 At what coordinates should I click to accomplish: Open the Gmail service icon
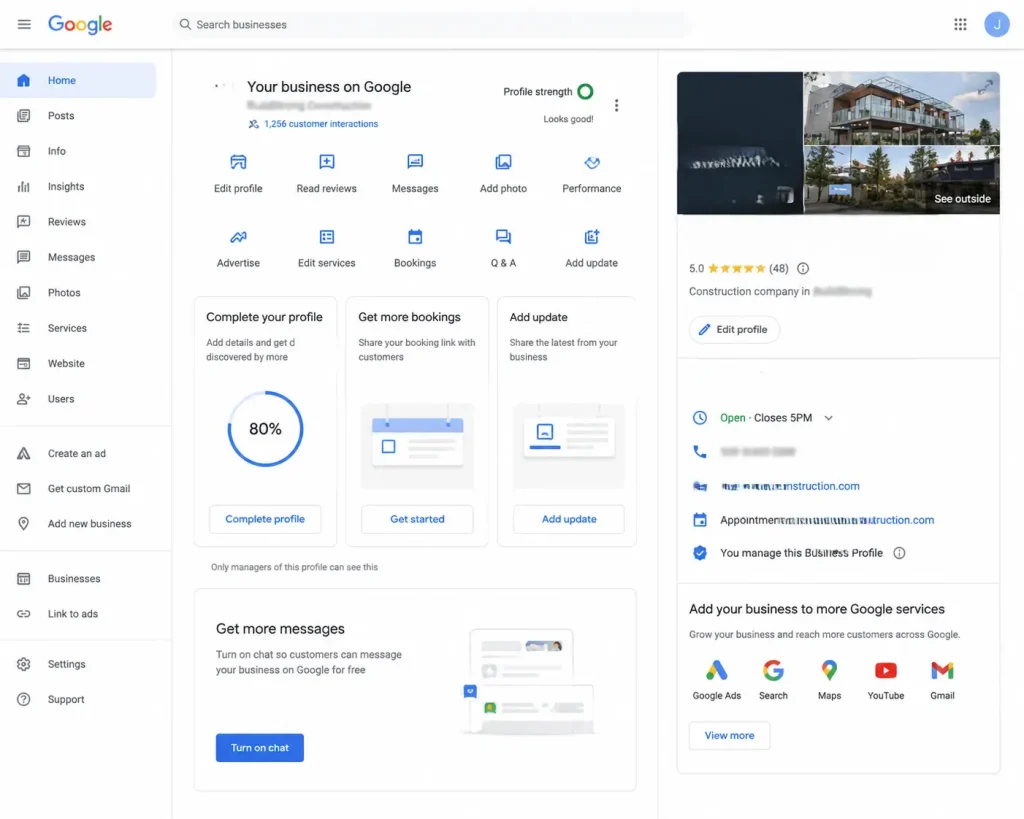pos(942,671)
